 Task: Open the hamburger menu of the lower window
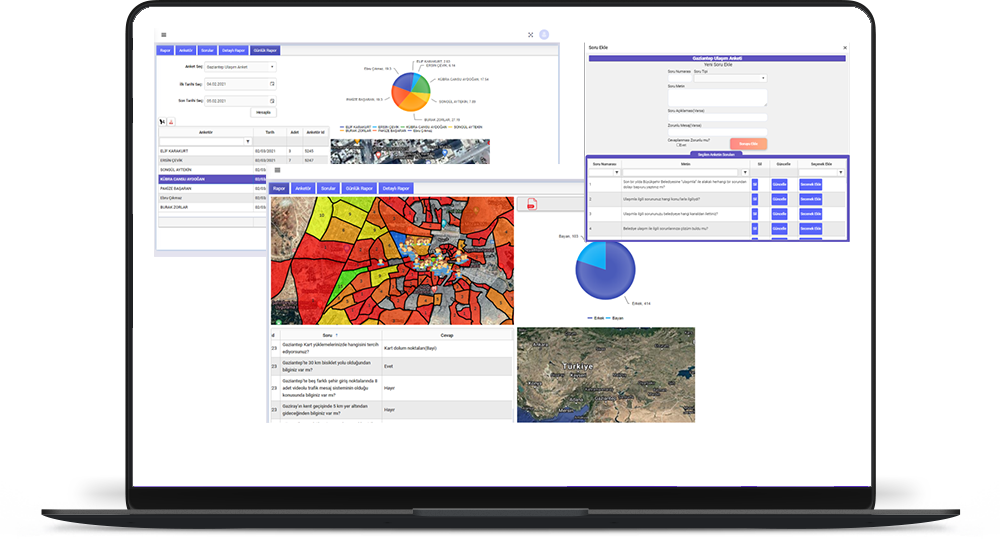tap(277, 170)
